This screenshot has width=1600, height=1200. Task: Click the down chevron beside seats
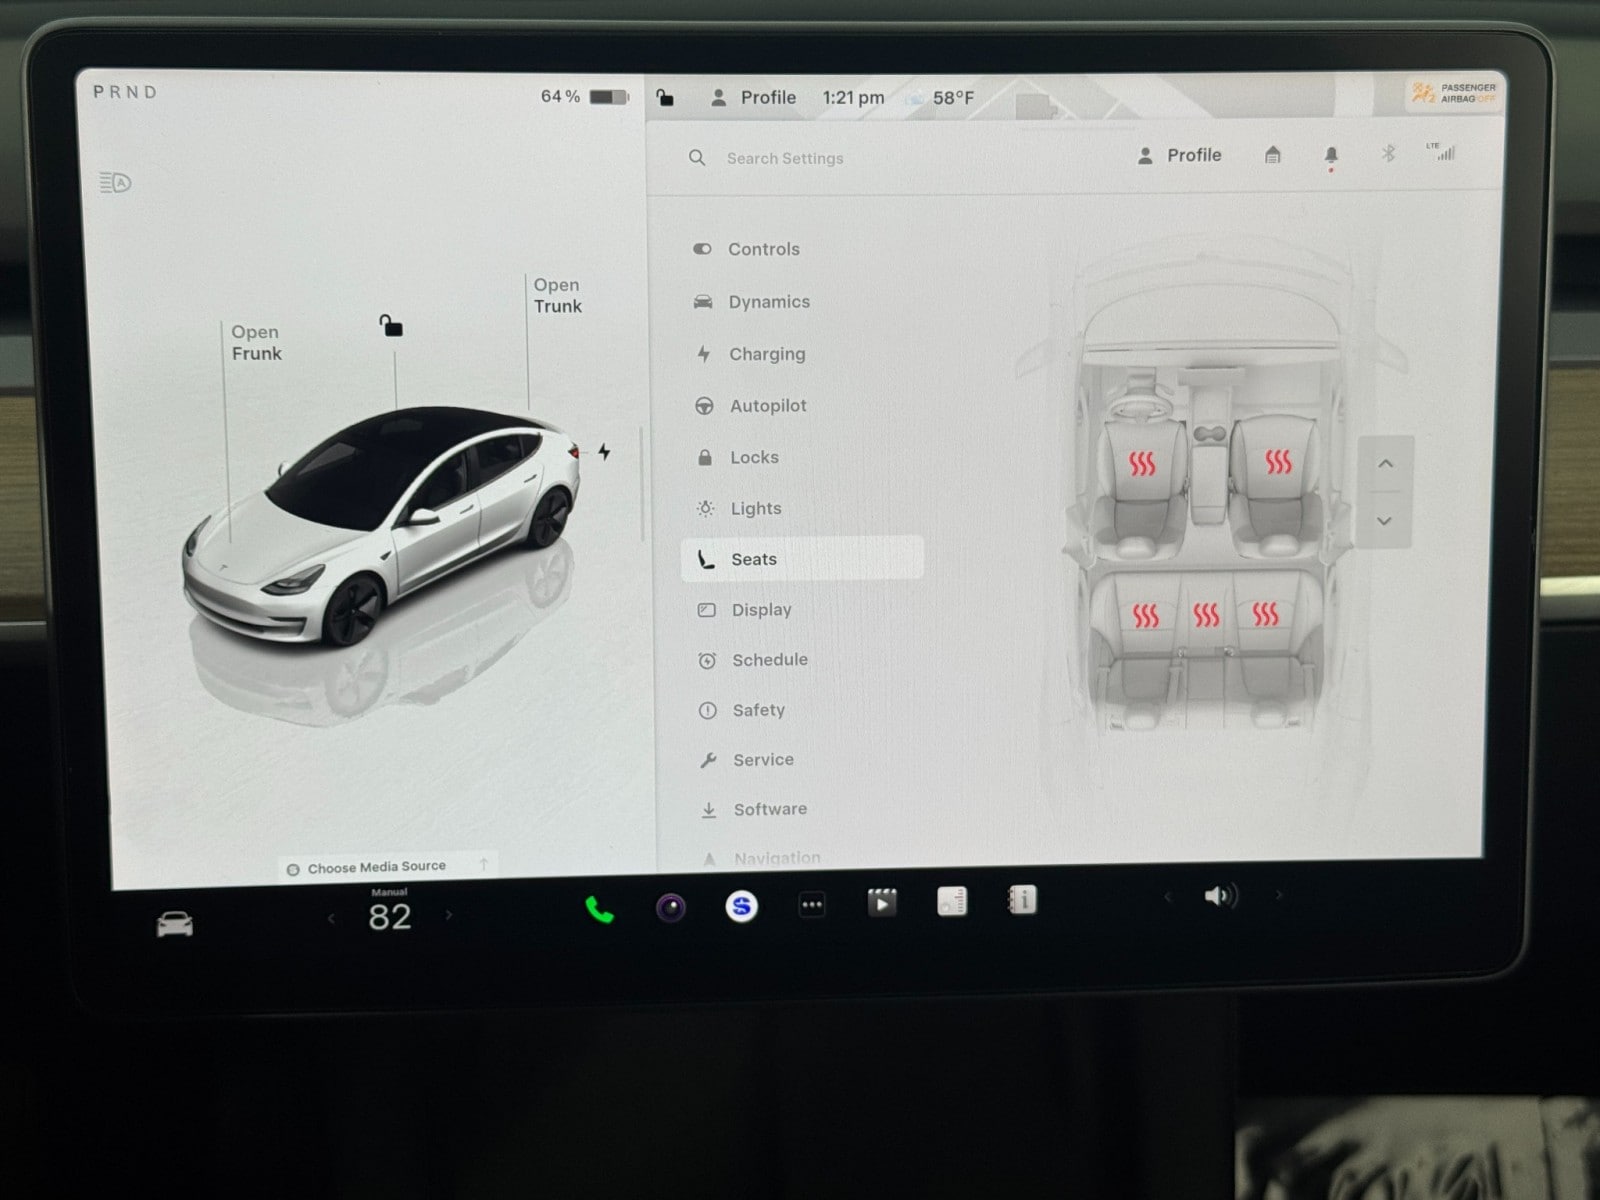pyautogui.click(x=1384, y=521)
